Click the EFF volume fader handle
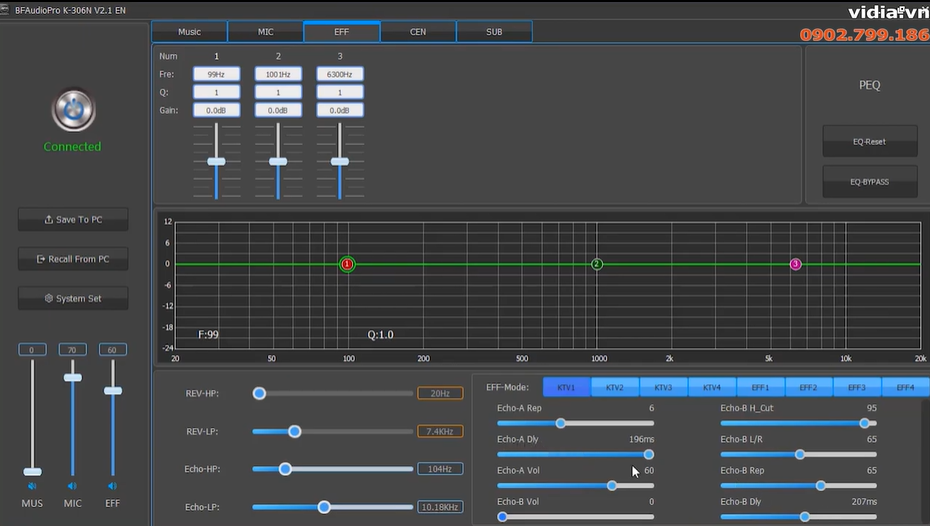This screenshot has width=930, height=526. (113, 391)
